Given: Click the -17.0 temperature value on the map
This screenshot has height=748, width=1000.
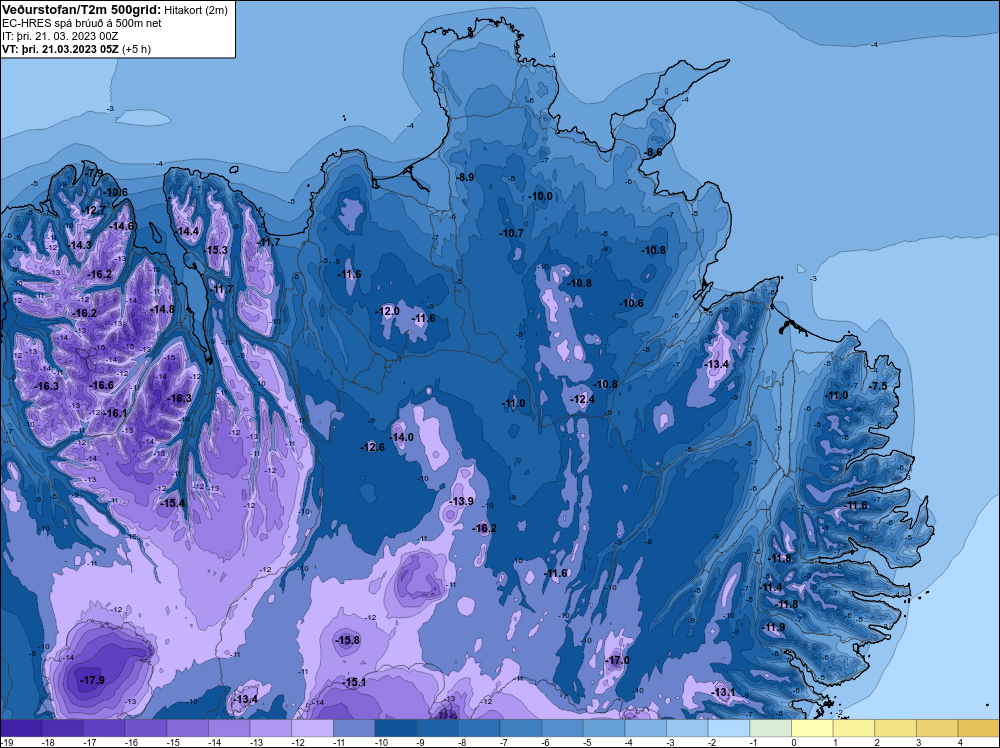Looking at the screenshot, I should (x=617, y=660).
